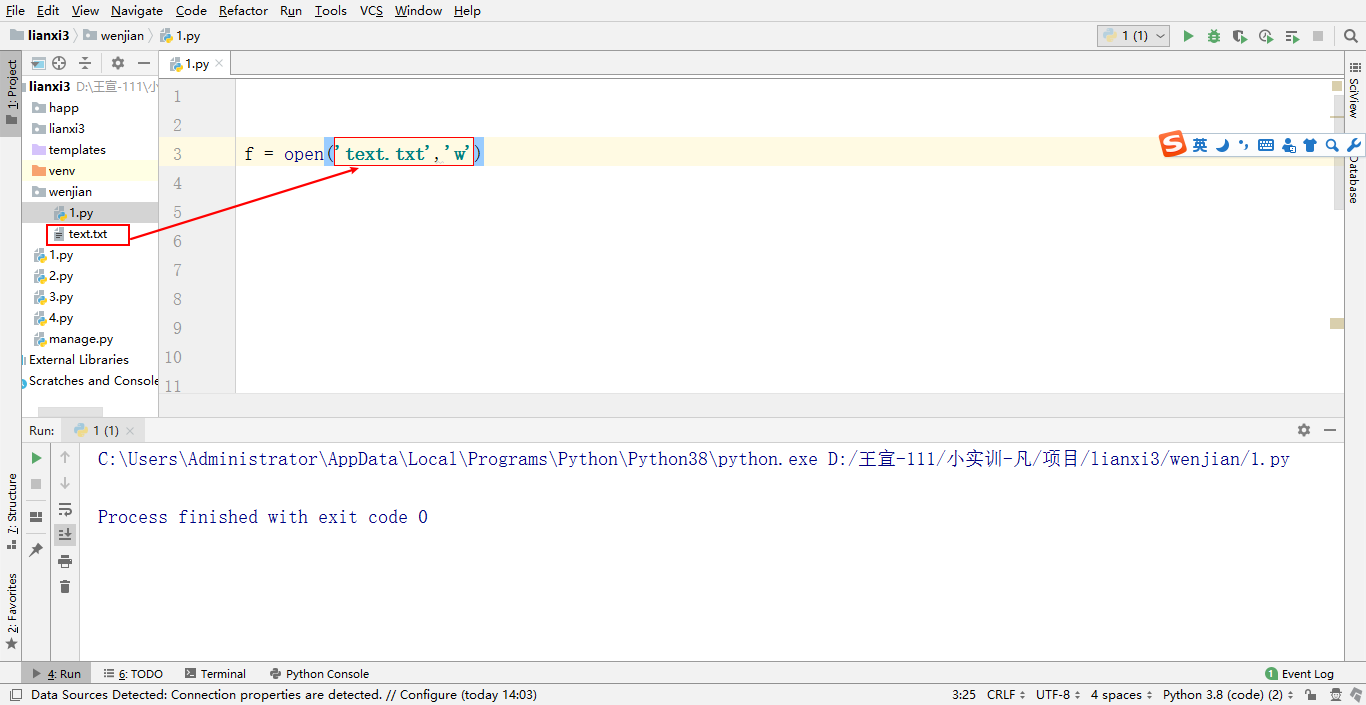The height and width of the screenshot is (705, 1366).
Task: Rerun the script in Run panel
Action: click(36, 458)
